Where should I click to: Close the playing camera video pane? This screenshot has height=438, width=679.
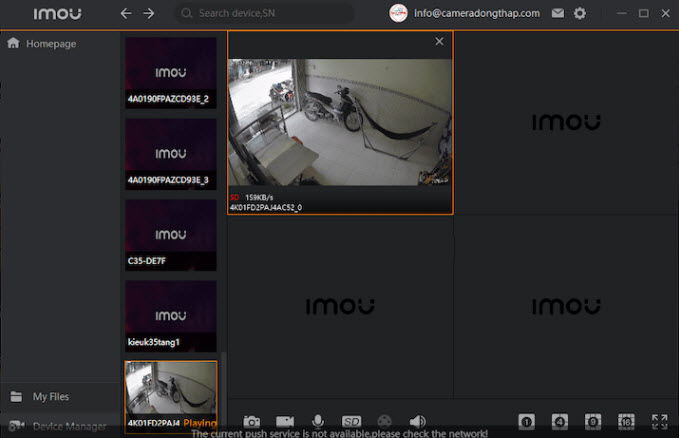tap(439, 42)
